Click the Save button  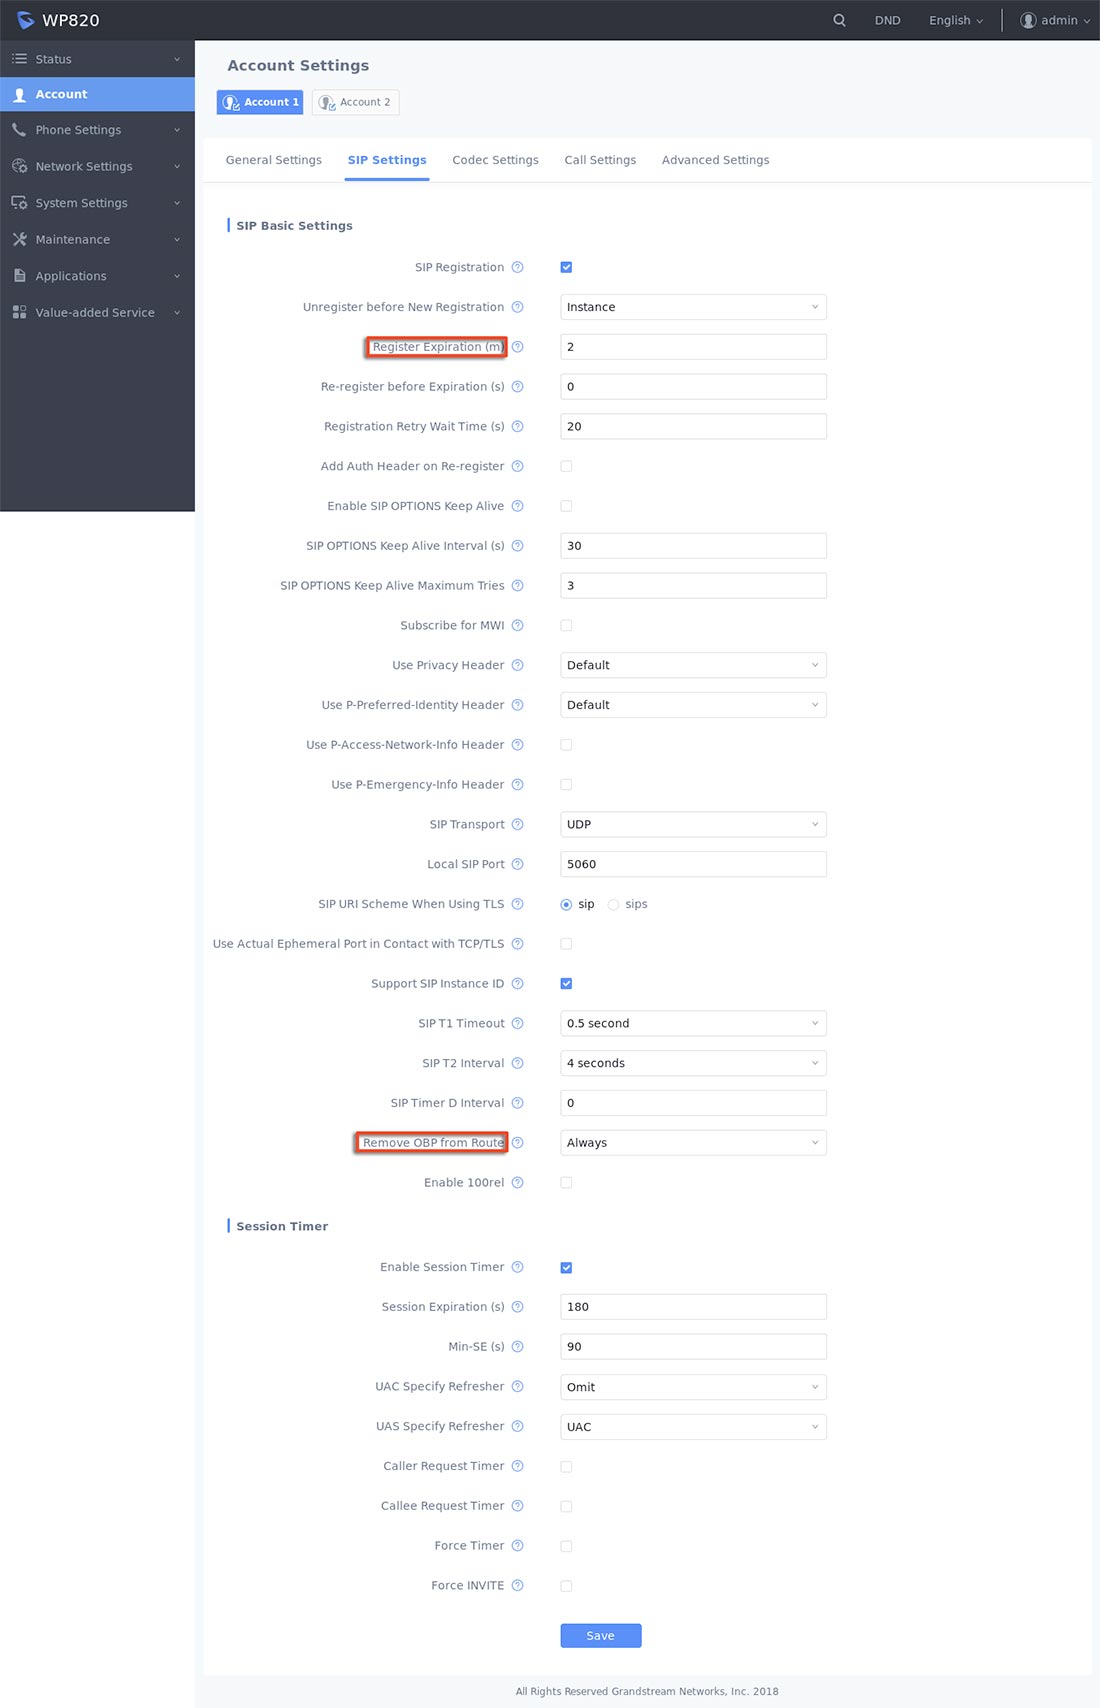(600, 1635)
